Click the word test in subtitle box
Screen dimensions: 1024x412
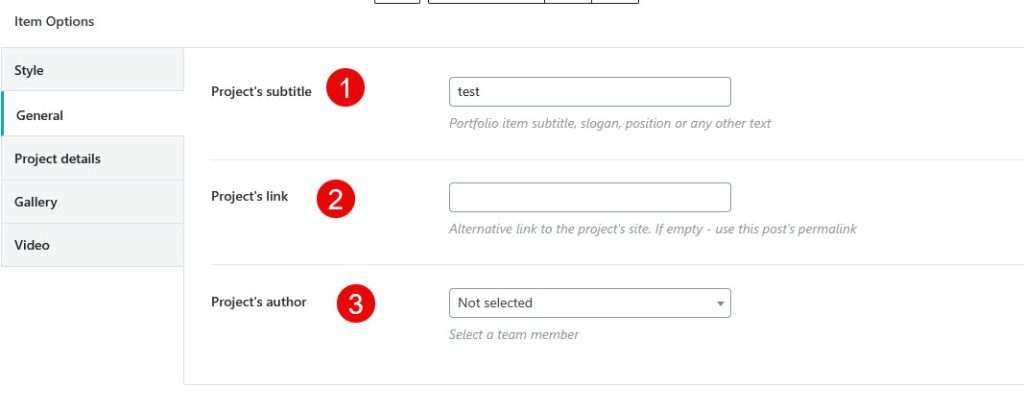tap(468, 92)
